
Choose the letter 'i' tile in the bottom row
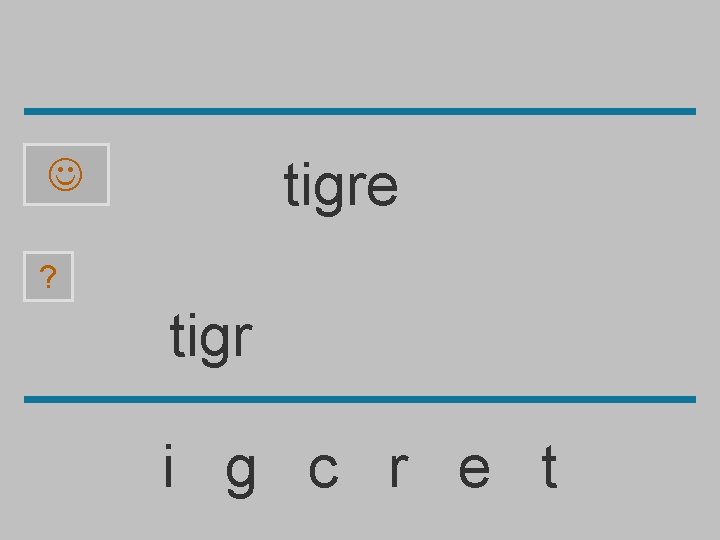[169, 465]
